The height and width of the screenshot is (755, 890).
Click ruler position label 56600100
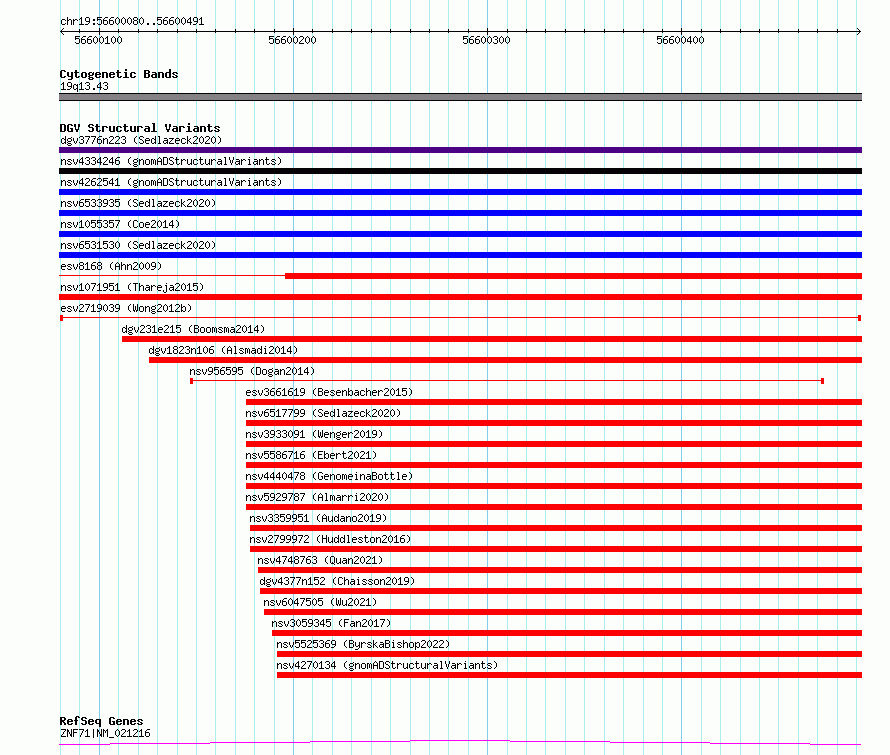coord(98,40)
